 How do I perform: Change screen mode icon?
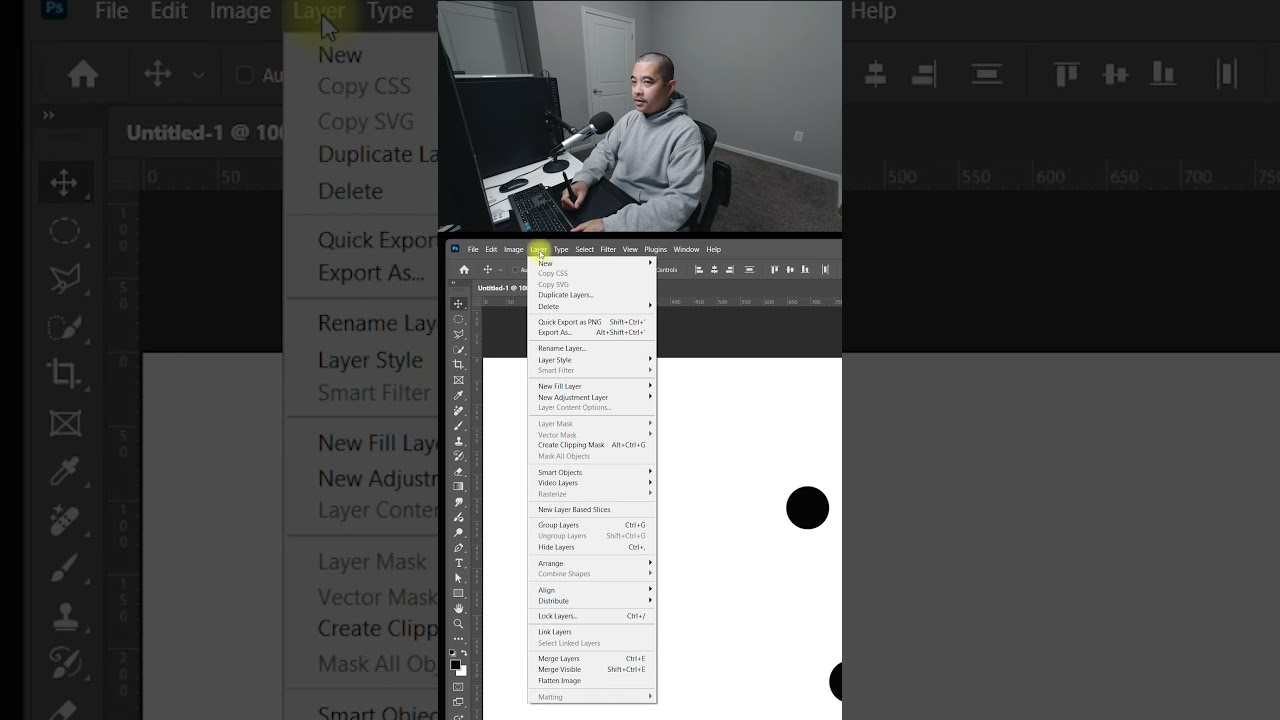click(459, 702)
